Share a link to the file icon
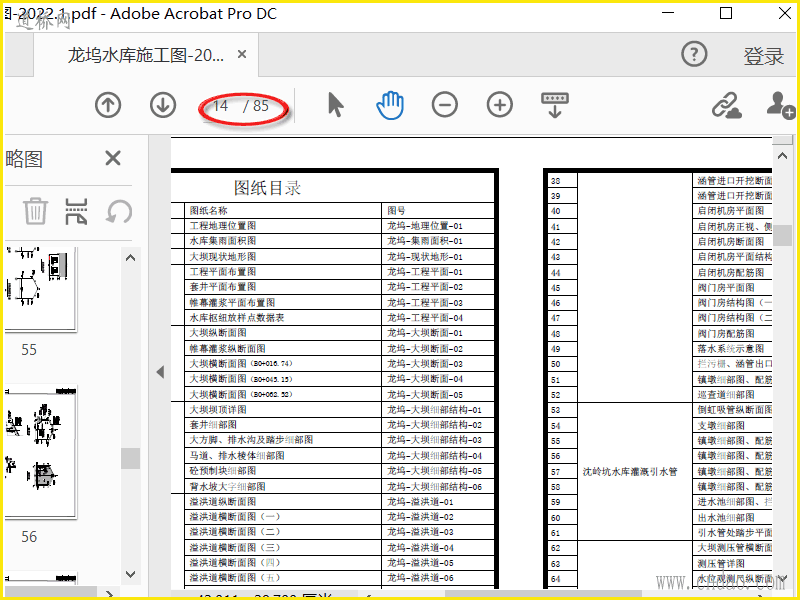The height and width of the screenshot is (600, 800). click(x=727, y=105)
